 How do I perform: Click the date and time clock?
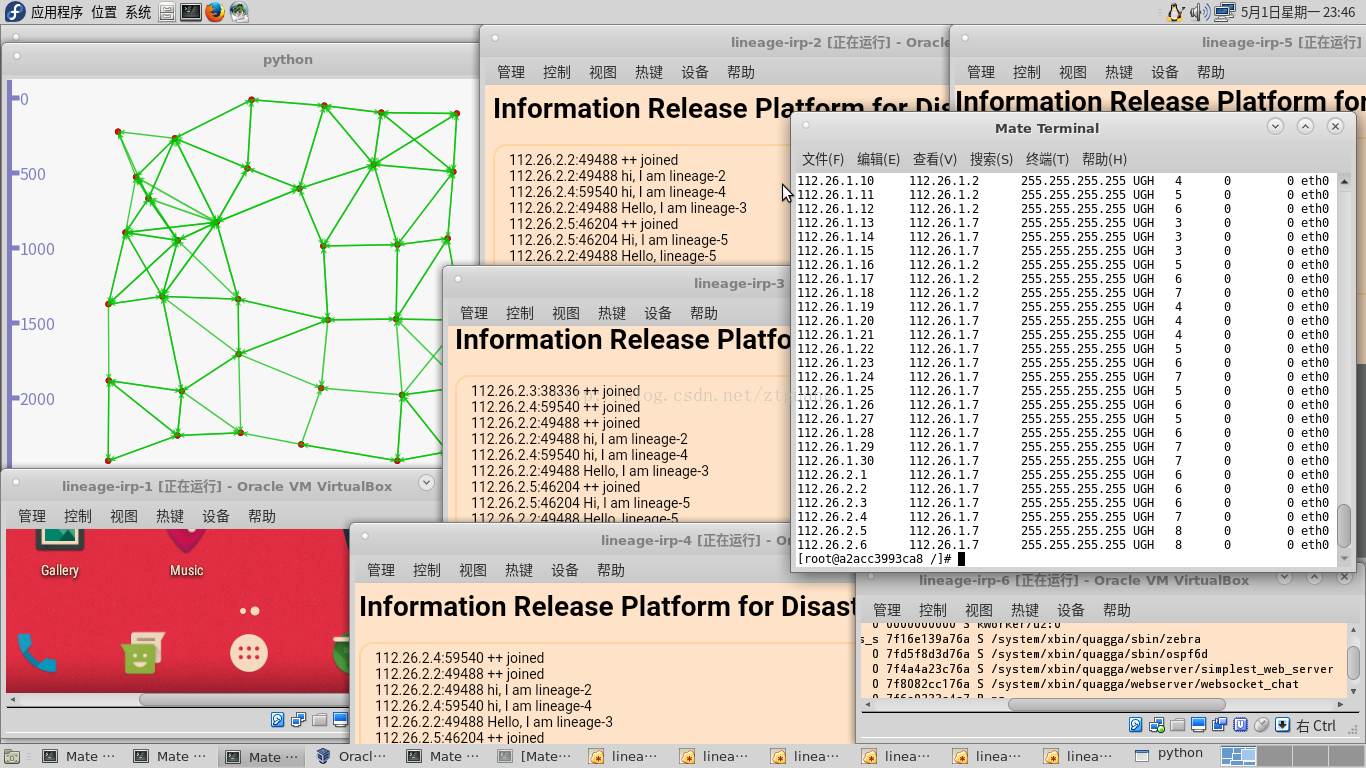pyautogui.click(x=1298, y=12)
